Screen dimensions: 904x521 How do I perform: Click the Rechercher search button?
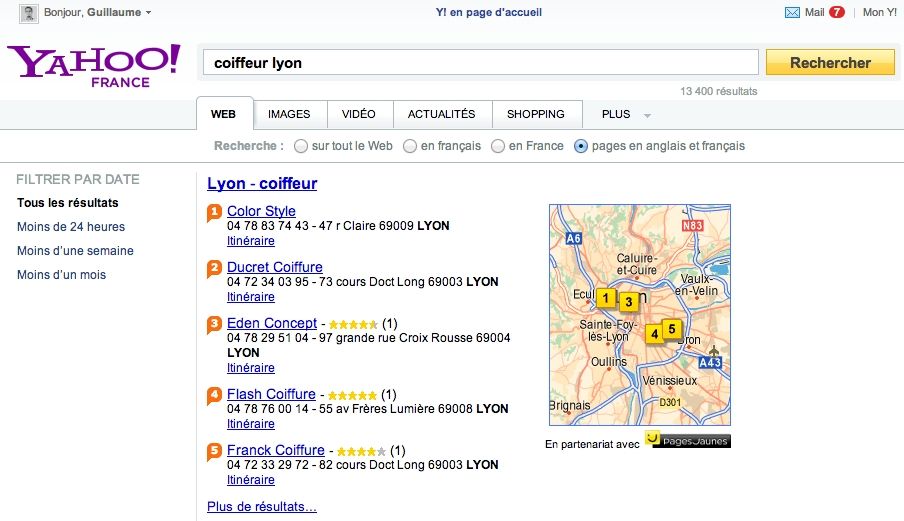(830, 62)
